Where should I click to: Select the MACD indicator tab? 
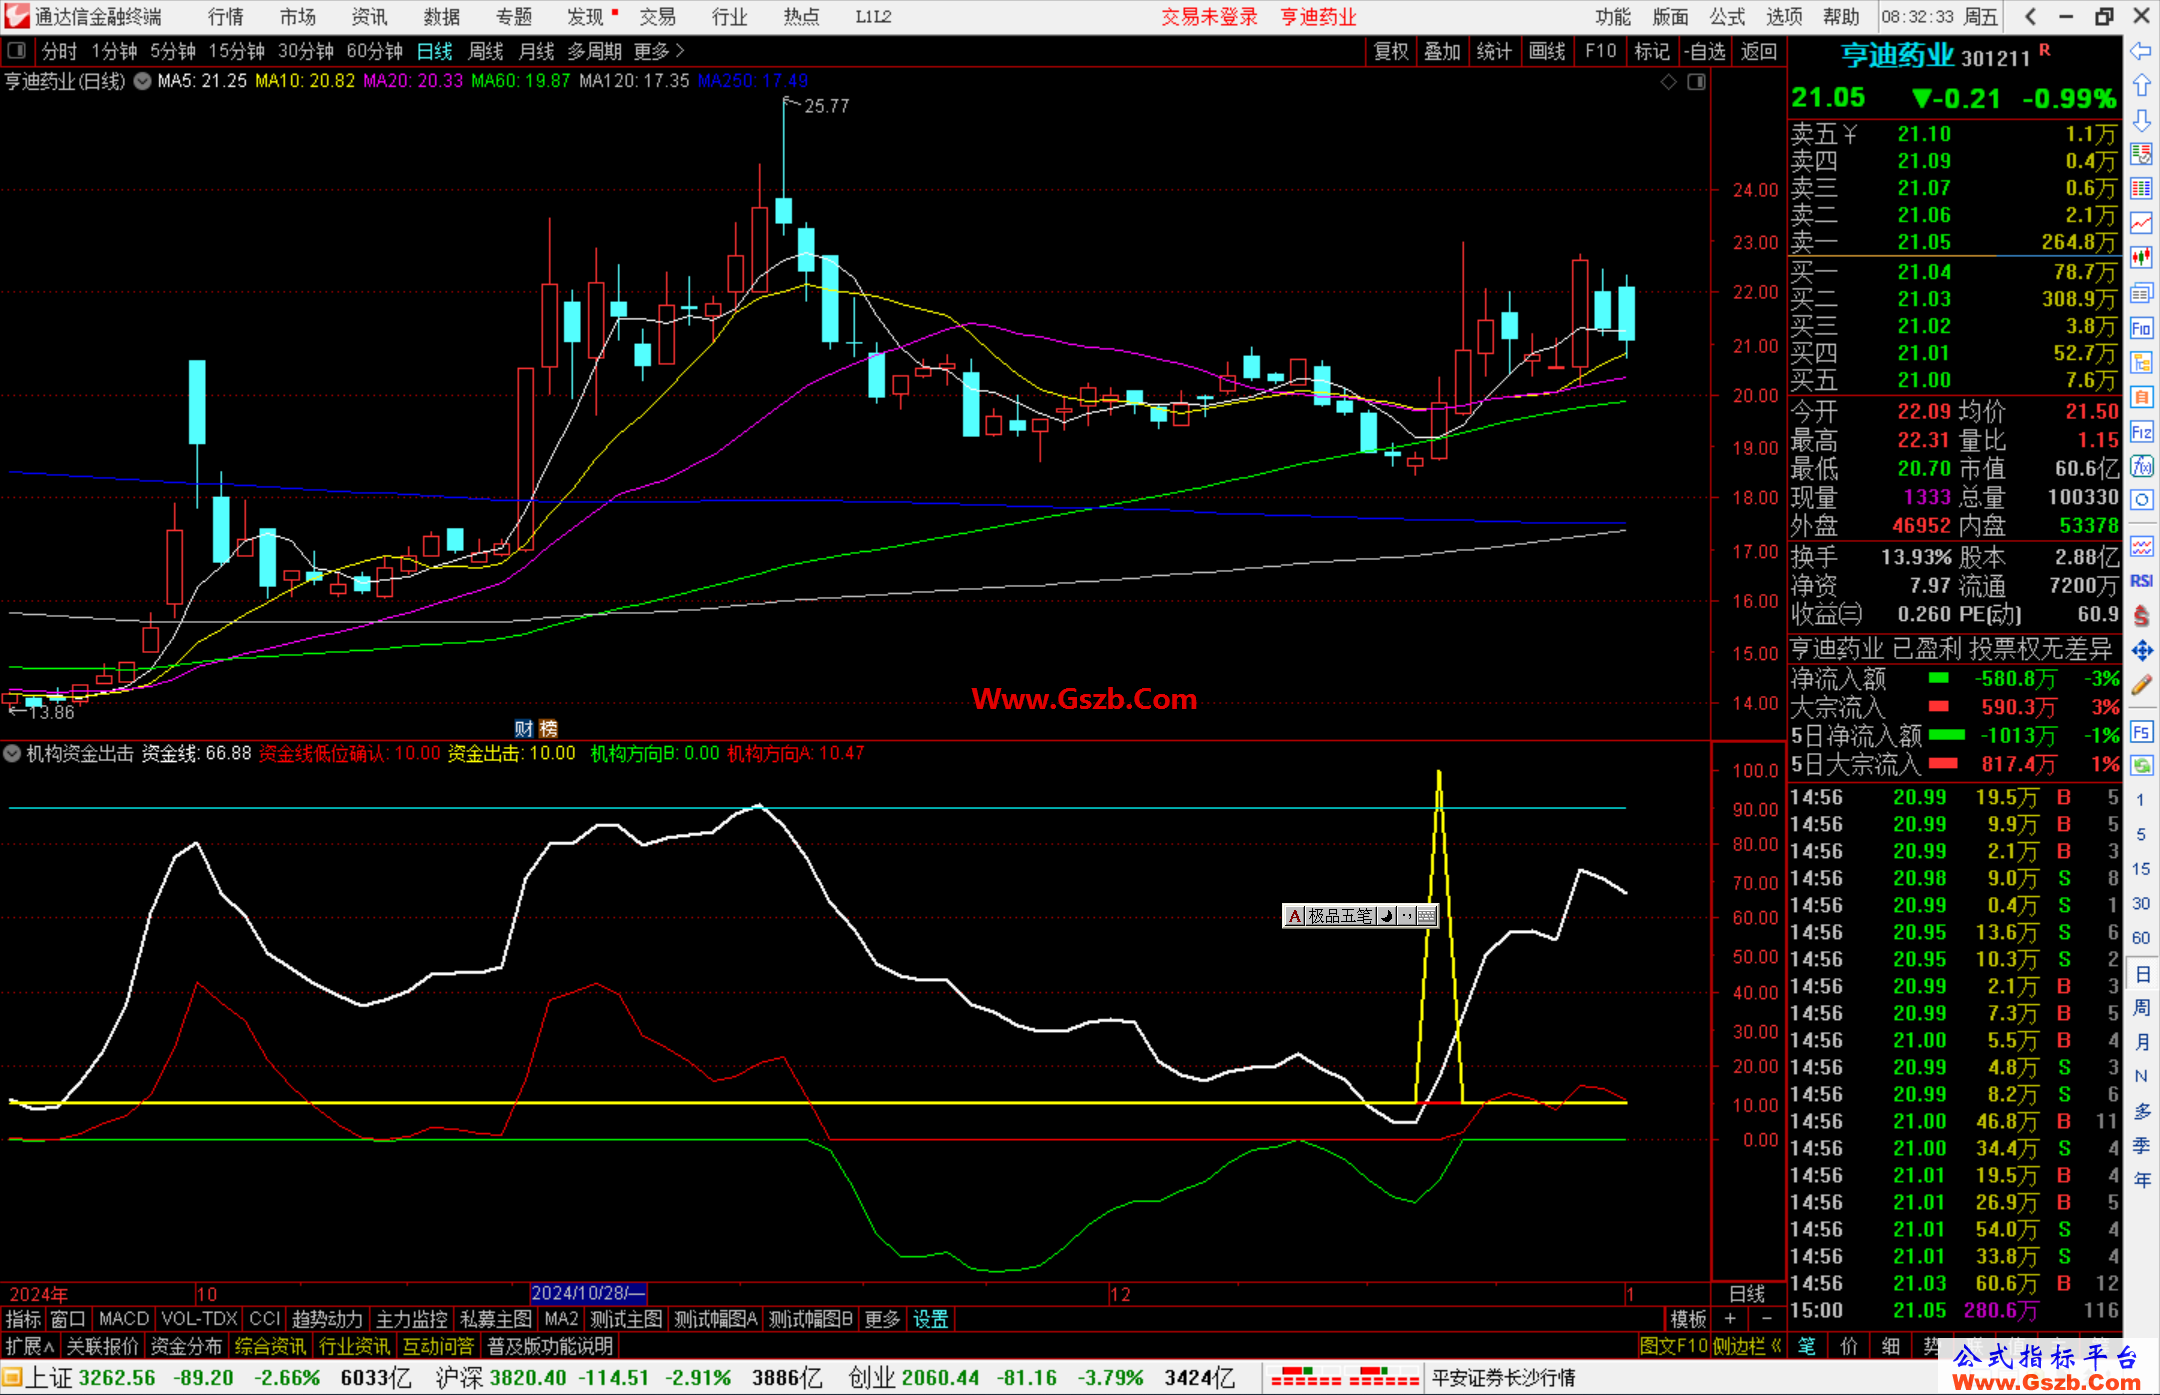(124, 1319)
